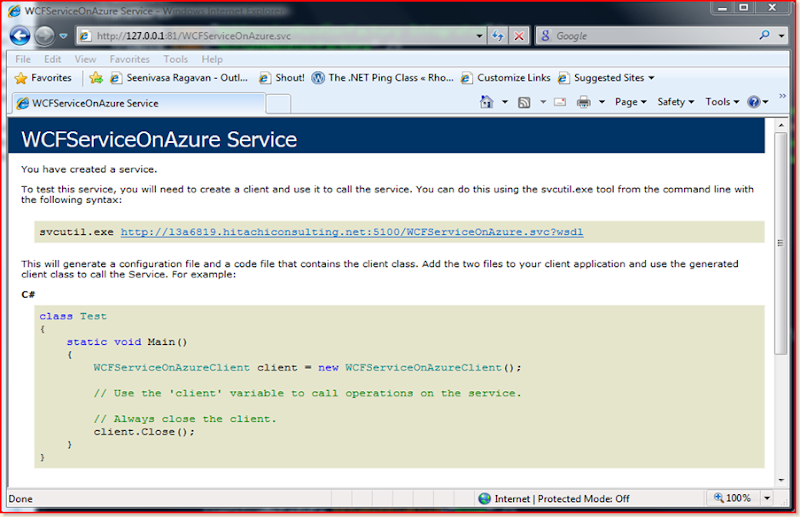The image size is (800, 517).
Task: Click the Internet Explorer title bar icon
Action: [x=14, y=11]
